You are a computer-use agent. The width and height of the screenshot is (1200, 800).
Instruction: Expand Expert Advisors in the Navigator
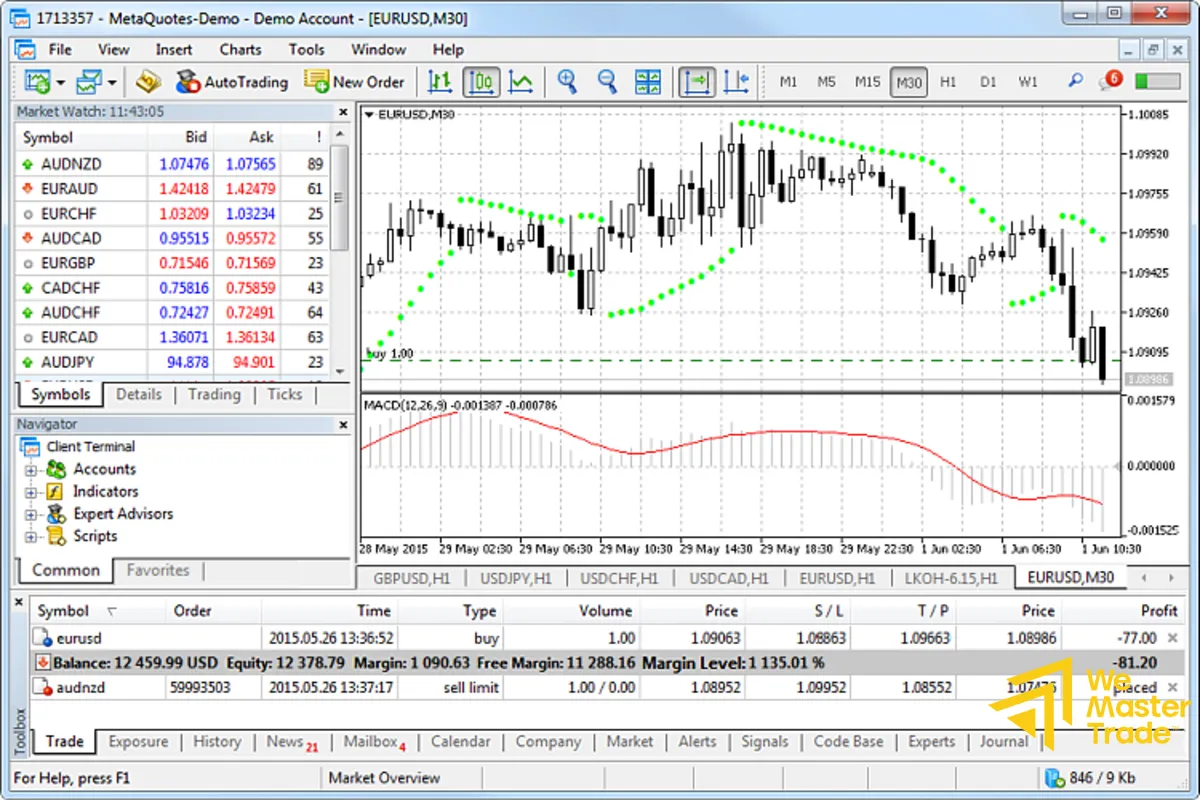(x=31, y=513)
